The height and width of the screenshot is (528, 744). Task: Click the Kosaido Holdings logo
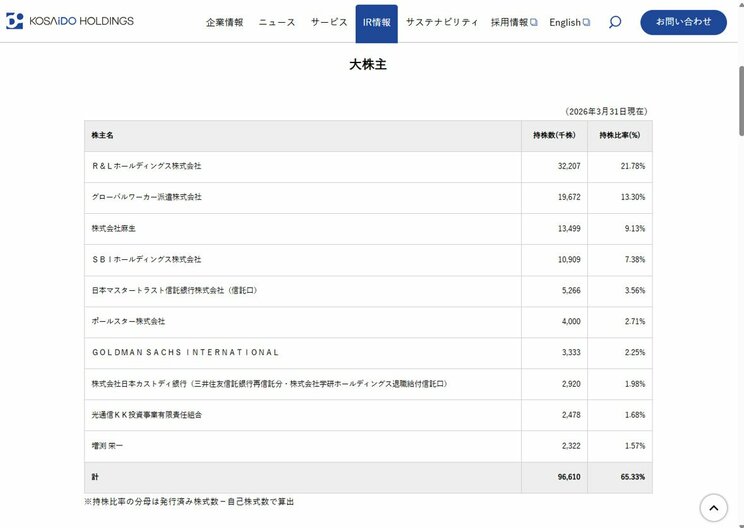coord(70,21)
